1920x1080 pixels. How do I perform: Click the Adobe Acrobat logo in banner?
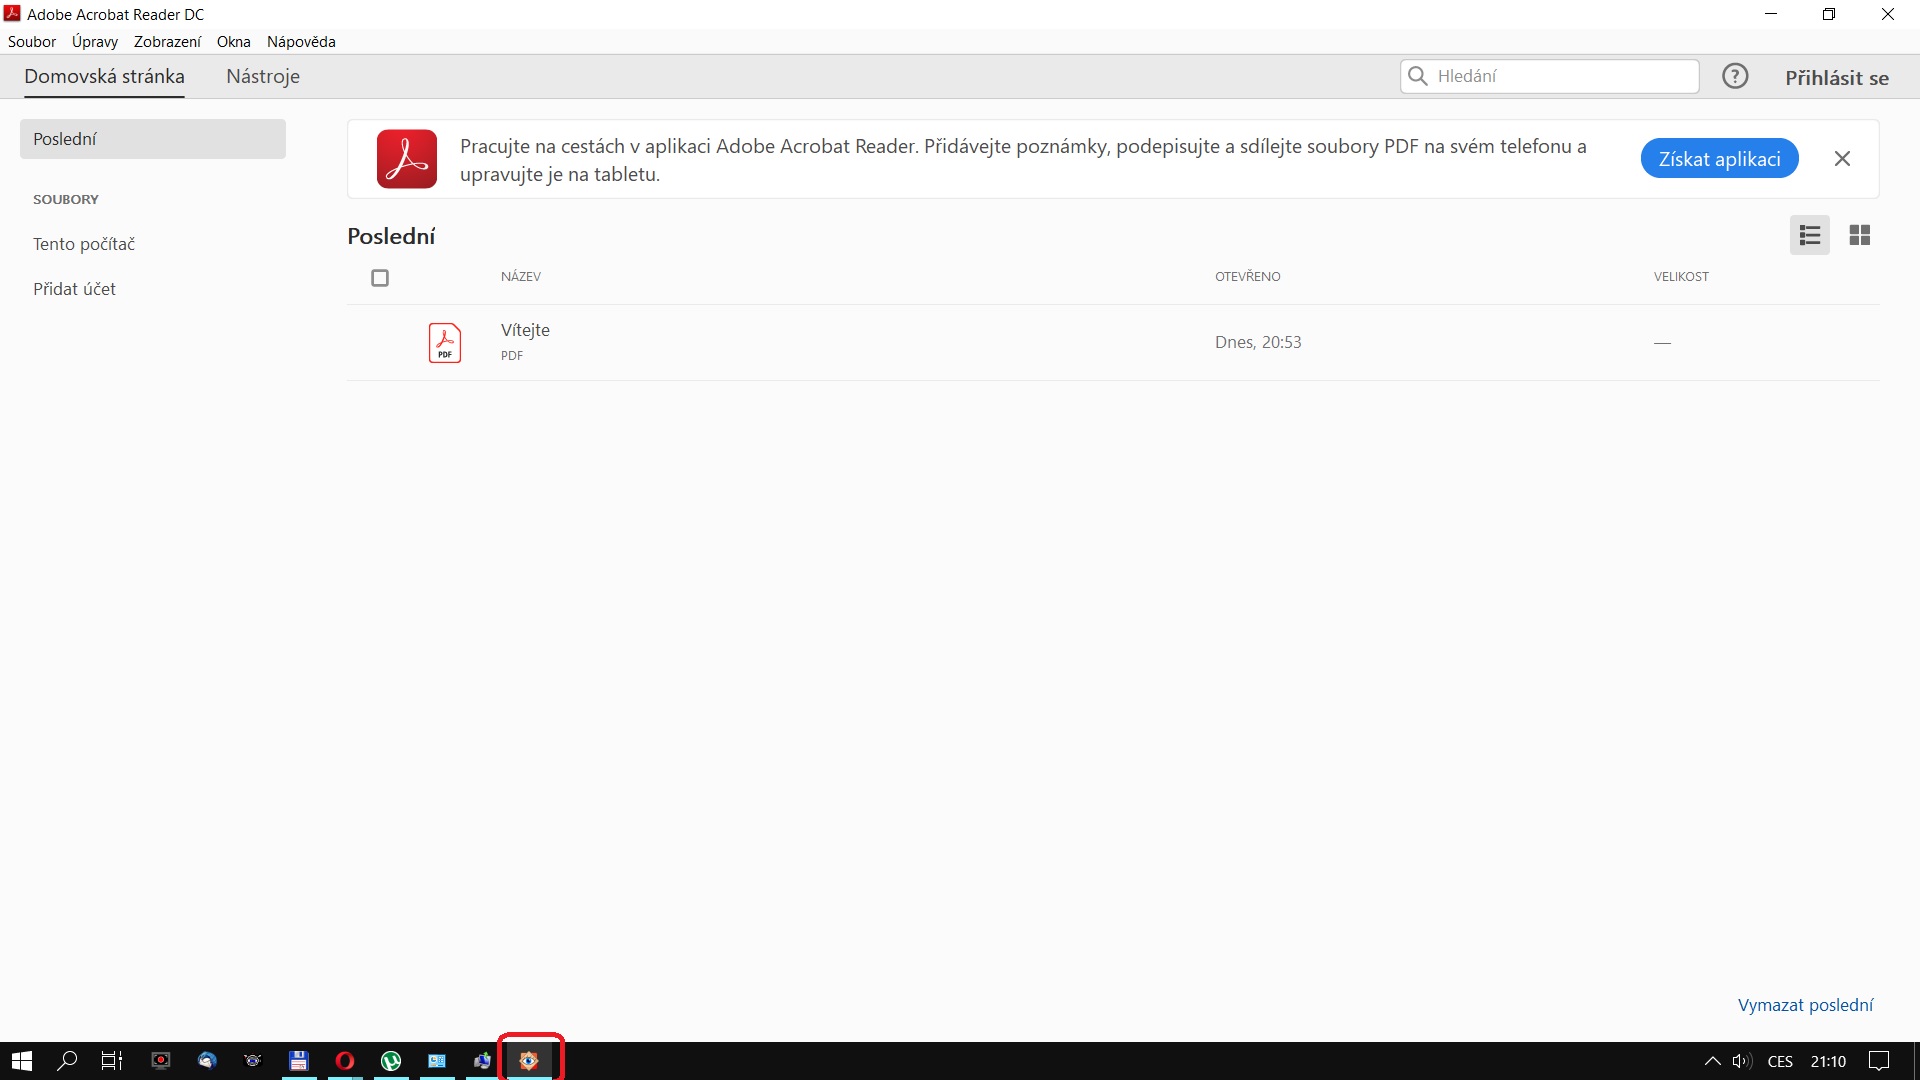[407, 159]
